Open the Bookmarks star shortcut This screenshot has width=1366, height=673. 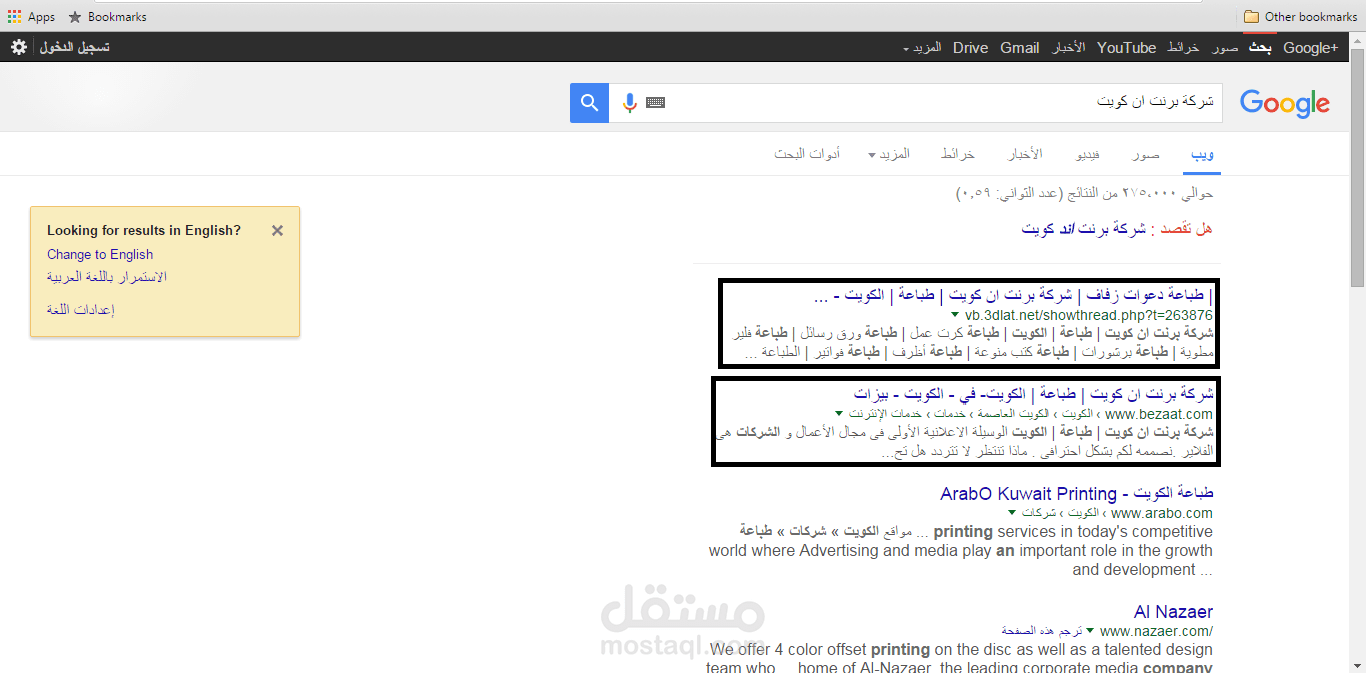click(x=107, y=16)
